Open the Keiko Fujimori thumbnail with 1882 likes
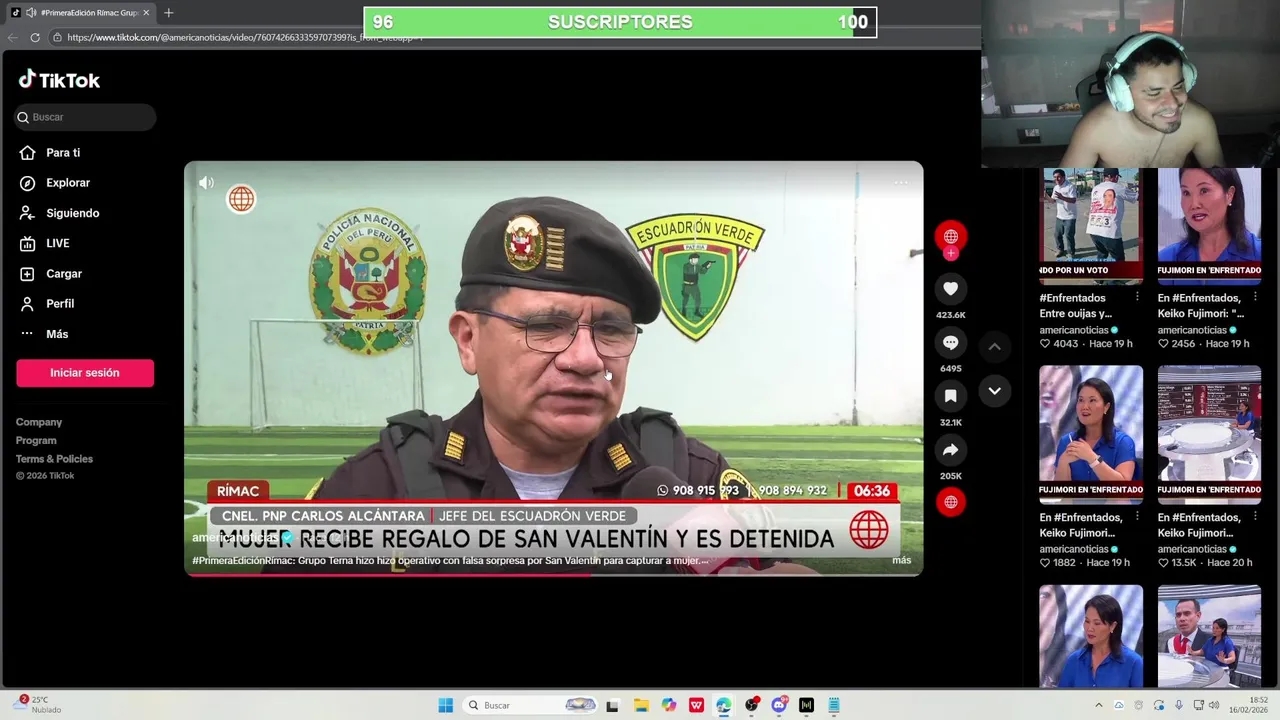The height and width of the screenshot is (720, 1280). [x=1091, y=434]
